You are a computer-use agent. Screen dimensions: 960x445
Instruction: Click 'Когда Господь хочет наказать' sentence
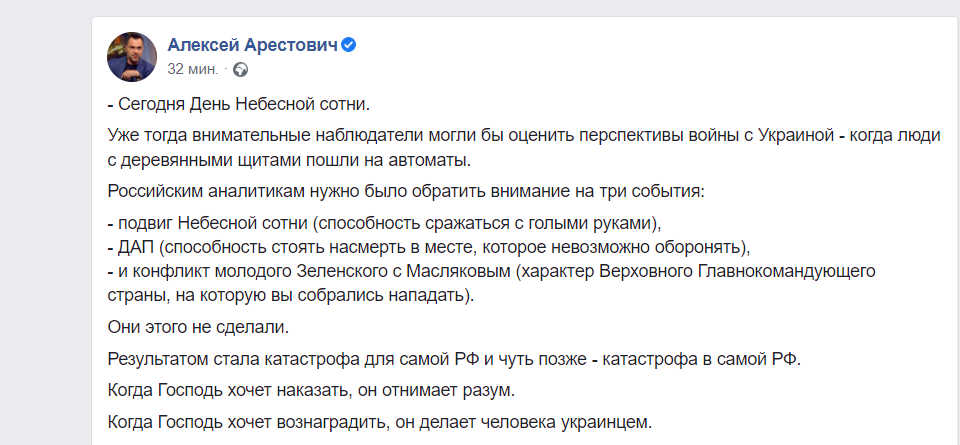(x=311, y=390)
